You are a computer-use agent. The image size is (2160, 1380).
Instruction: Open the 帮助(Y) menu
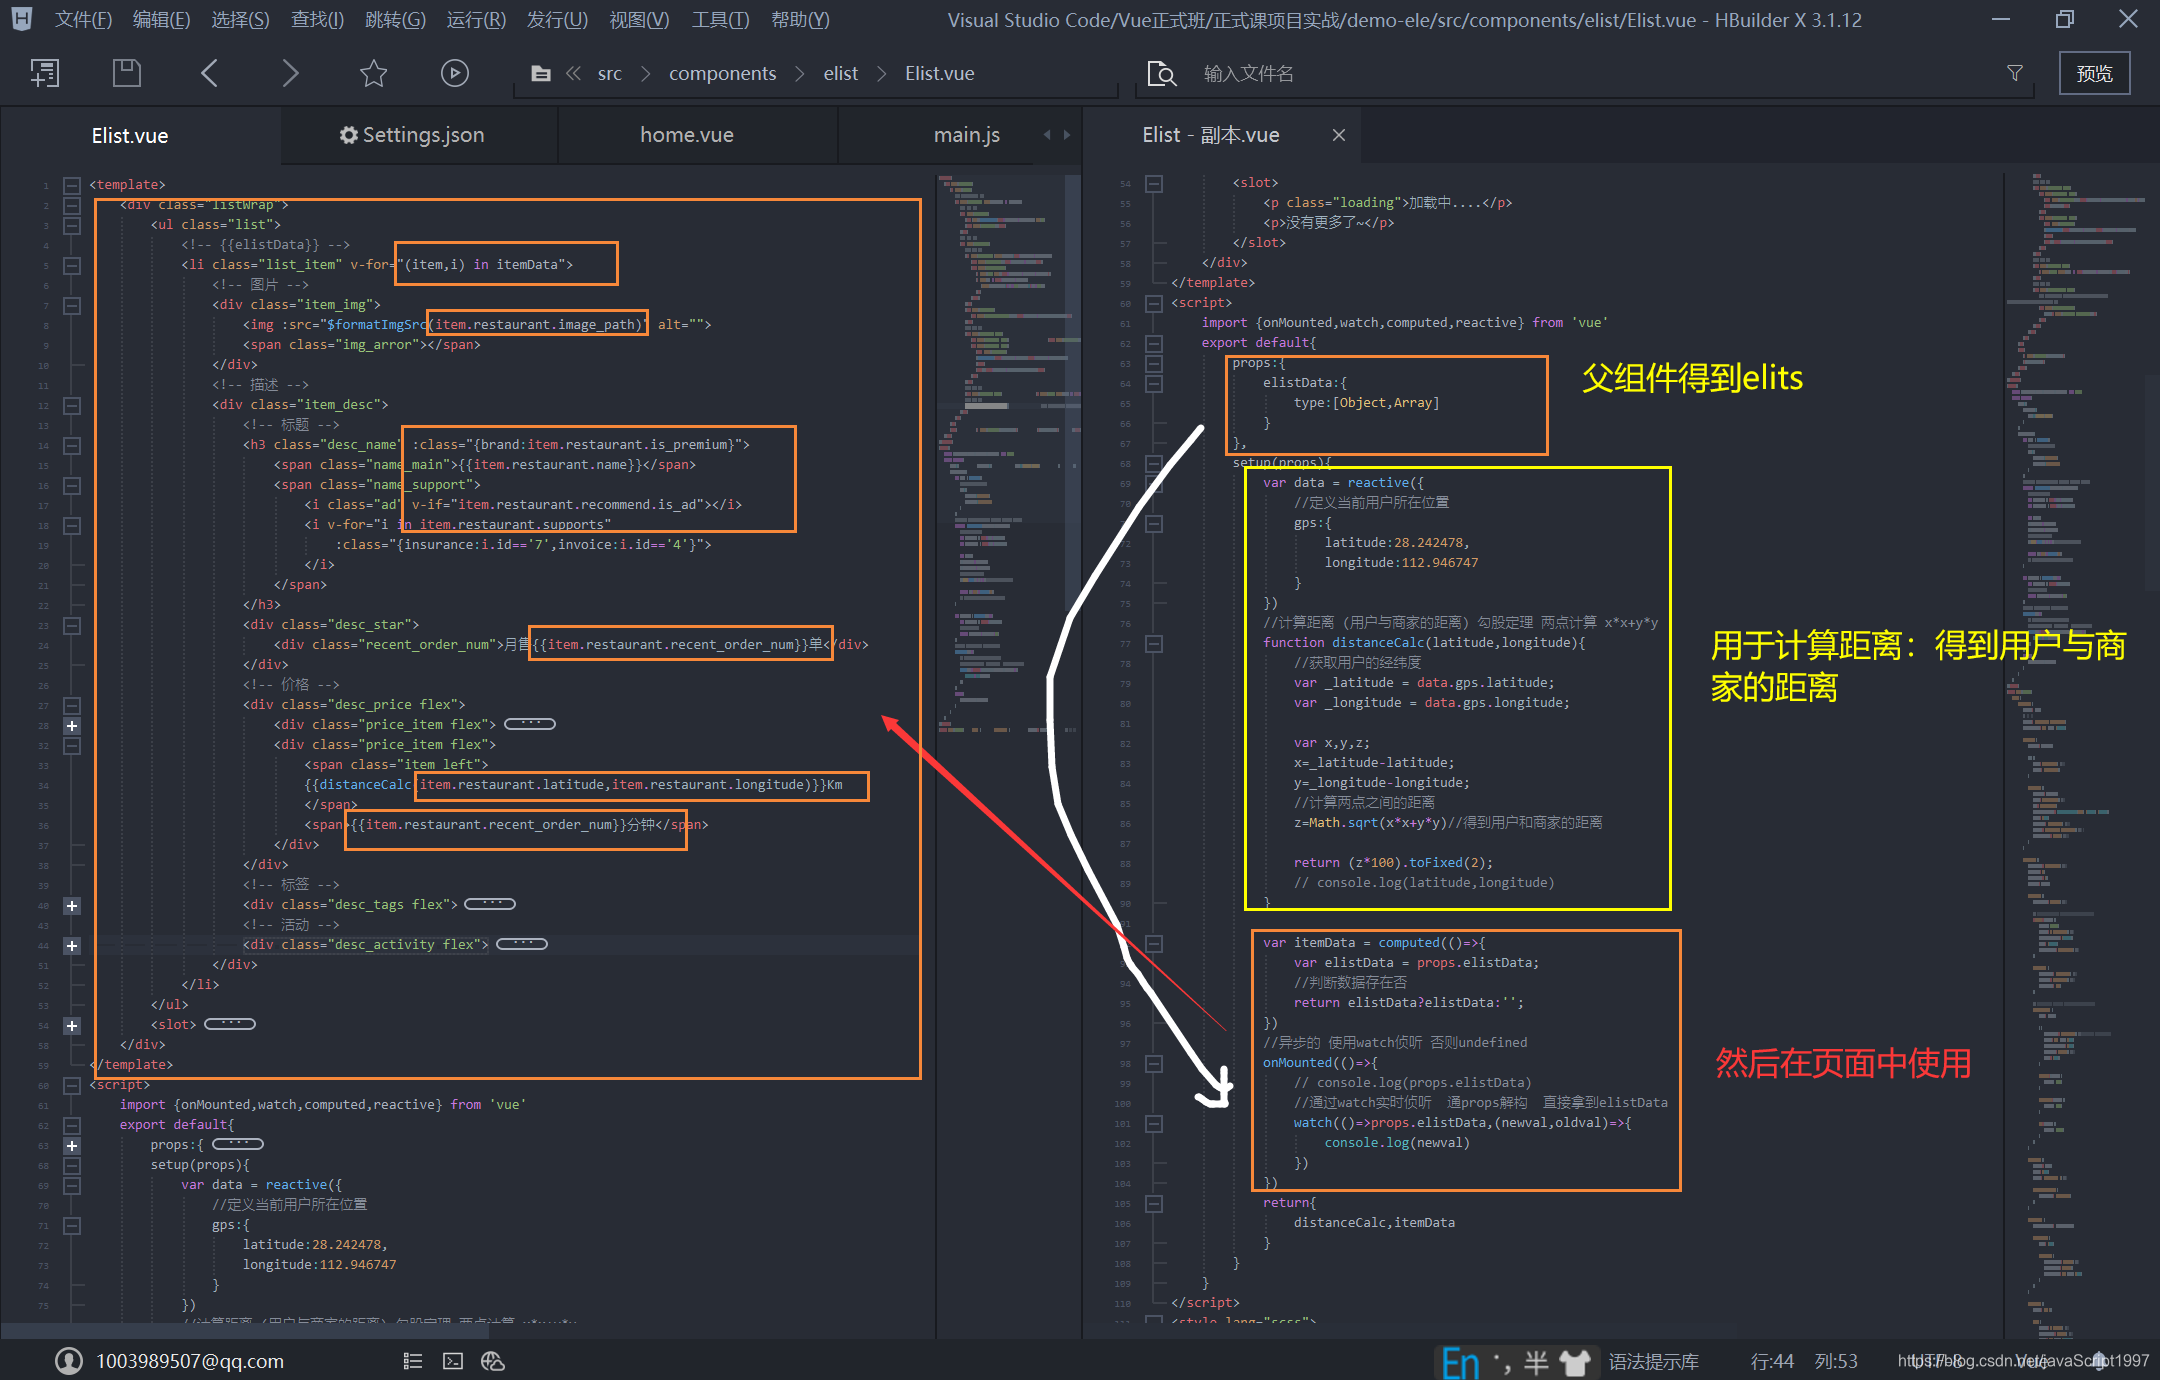point(800,19)
